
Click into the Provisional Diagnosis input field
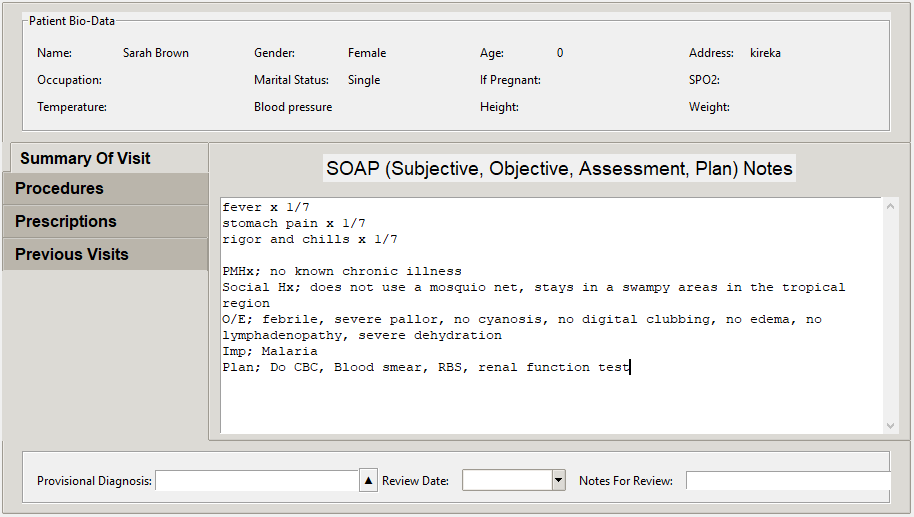pyautogui.click(x=257, y=481)
